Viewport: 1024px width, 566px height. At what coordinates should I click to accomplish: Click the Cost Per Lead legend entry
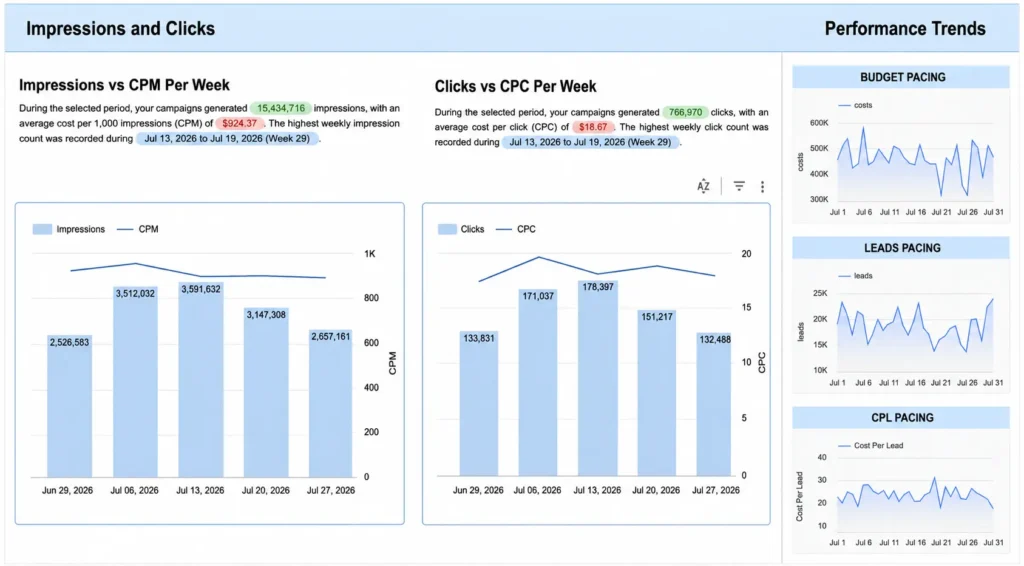871,446
